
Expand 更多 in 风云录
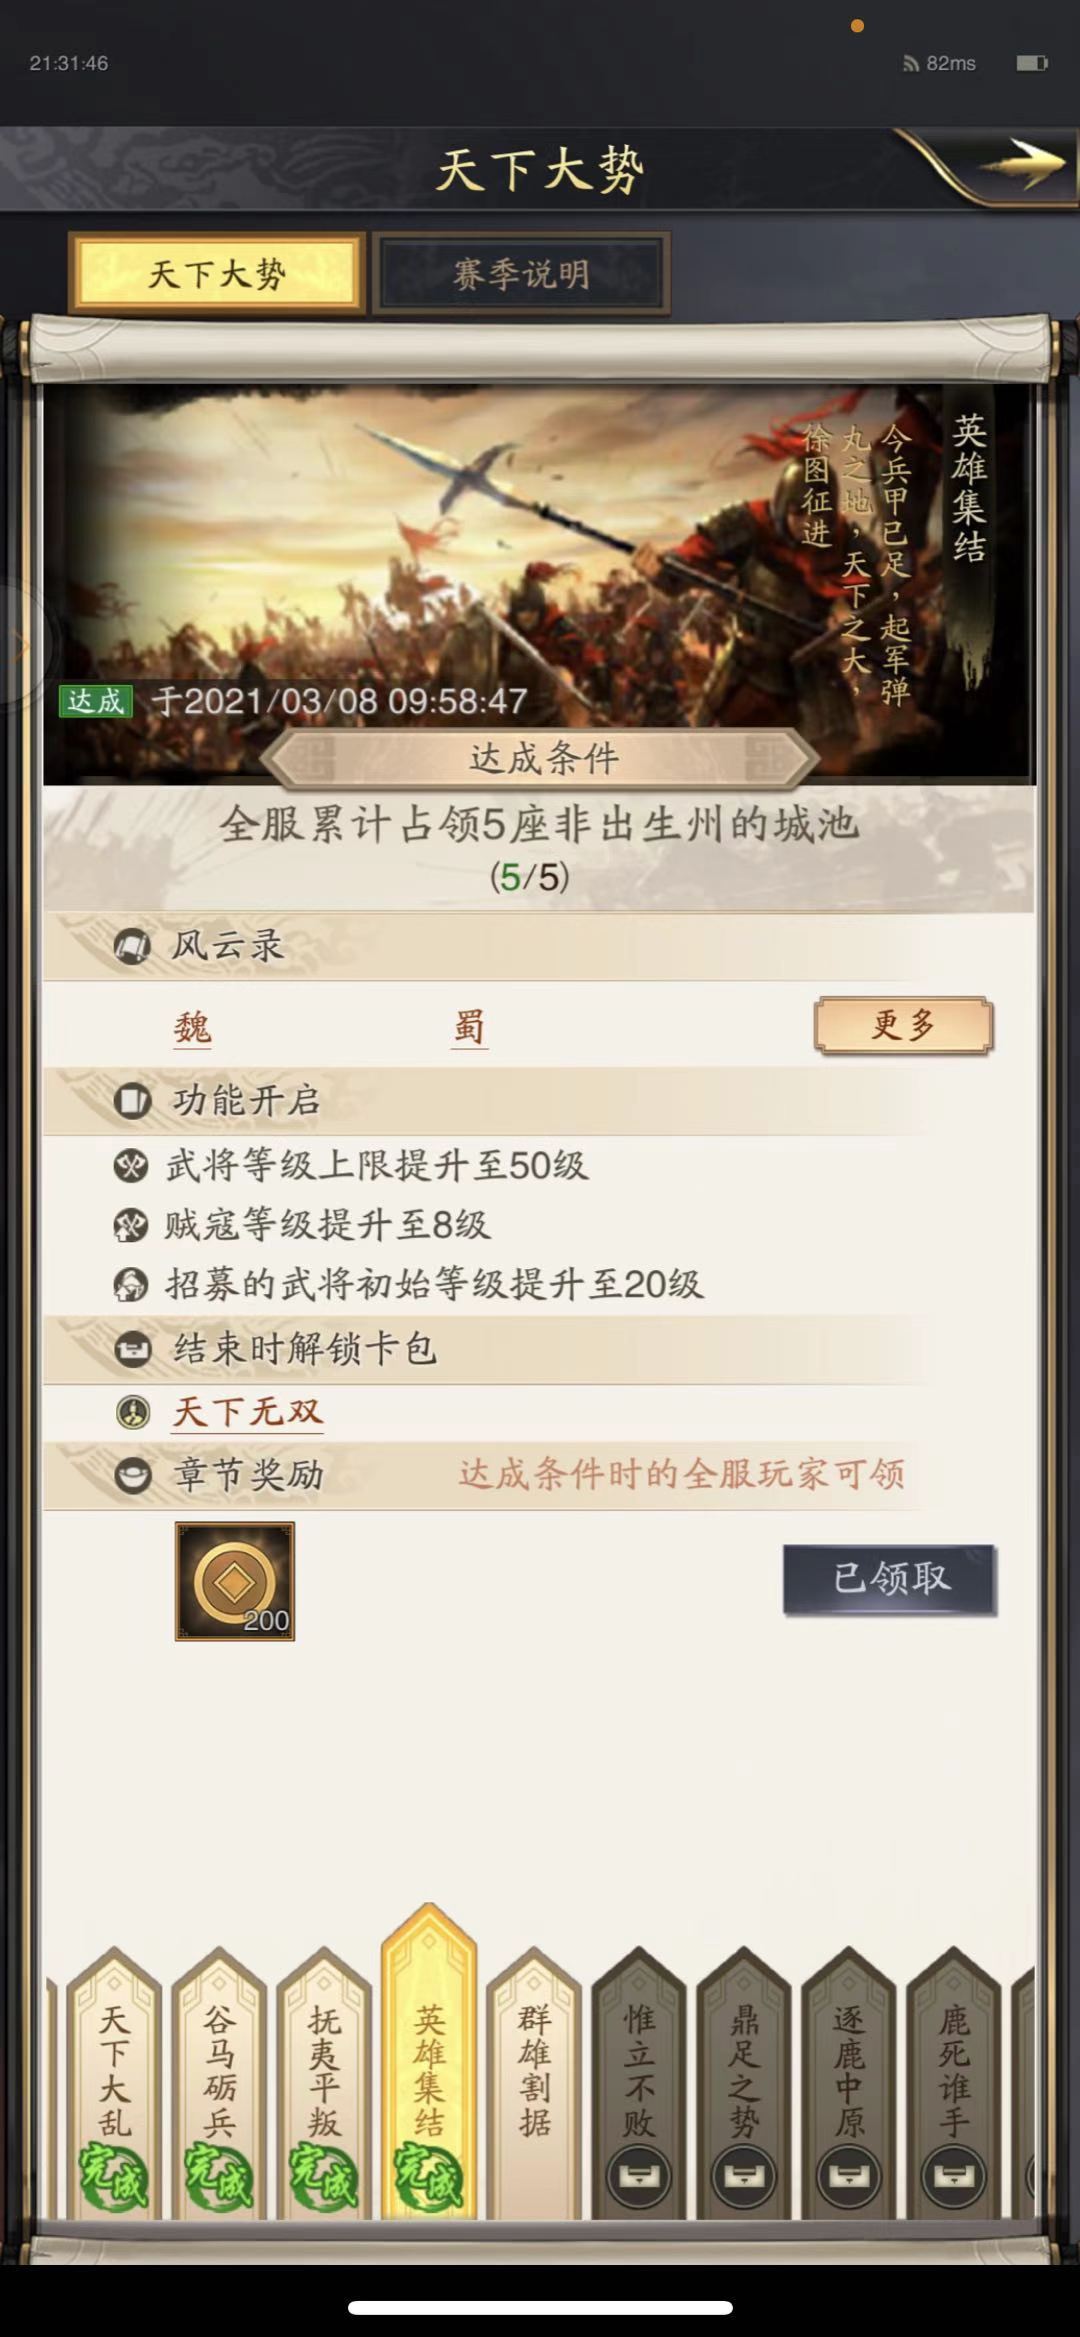click(904, 1025)
